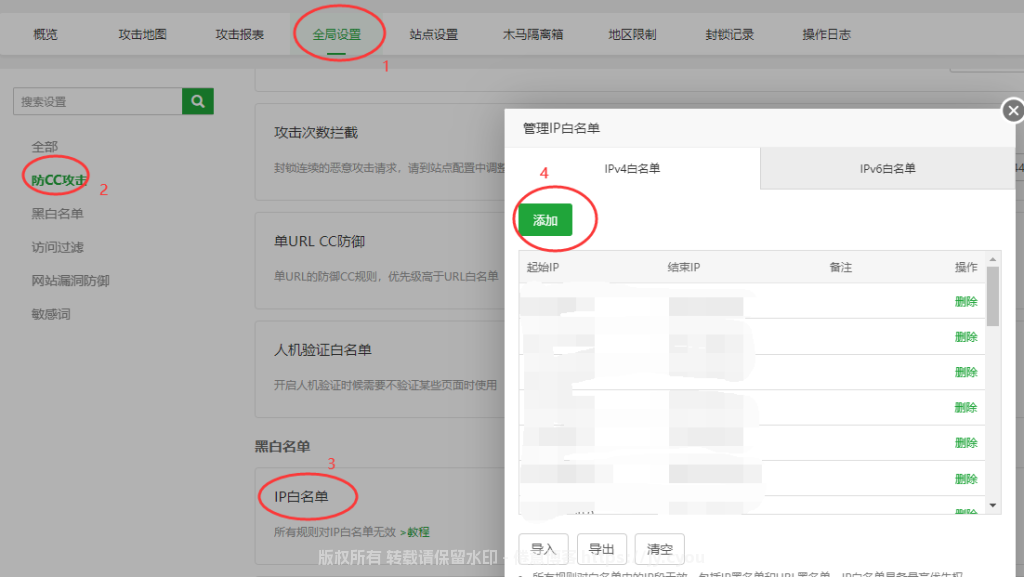Open the 攻击报表 tab
The image size is (1024, 577).
(x=240, y=34)
